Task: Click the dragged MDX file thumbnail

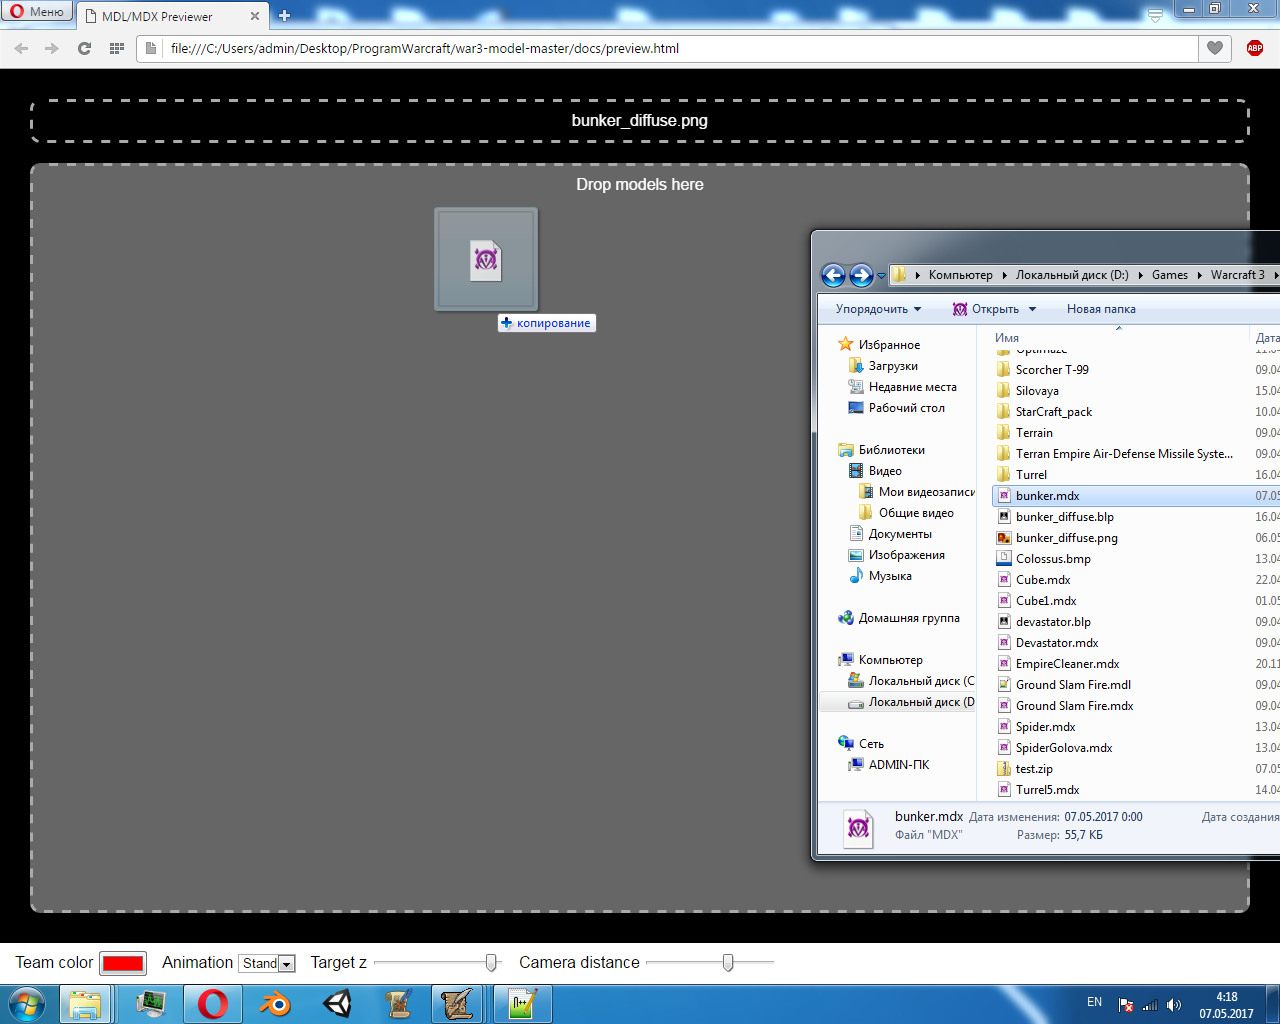Action: (486, 259)
